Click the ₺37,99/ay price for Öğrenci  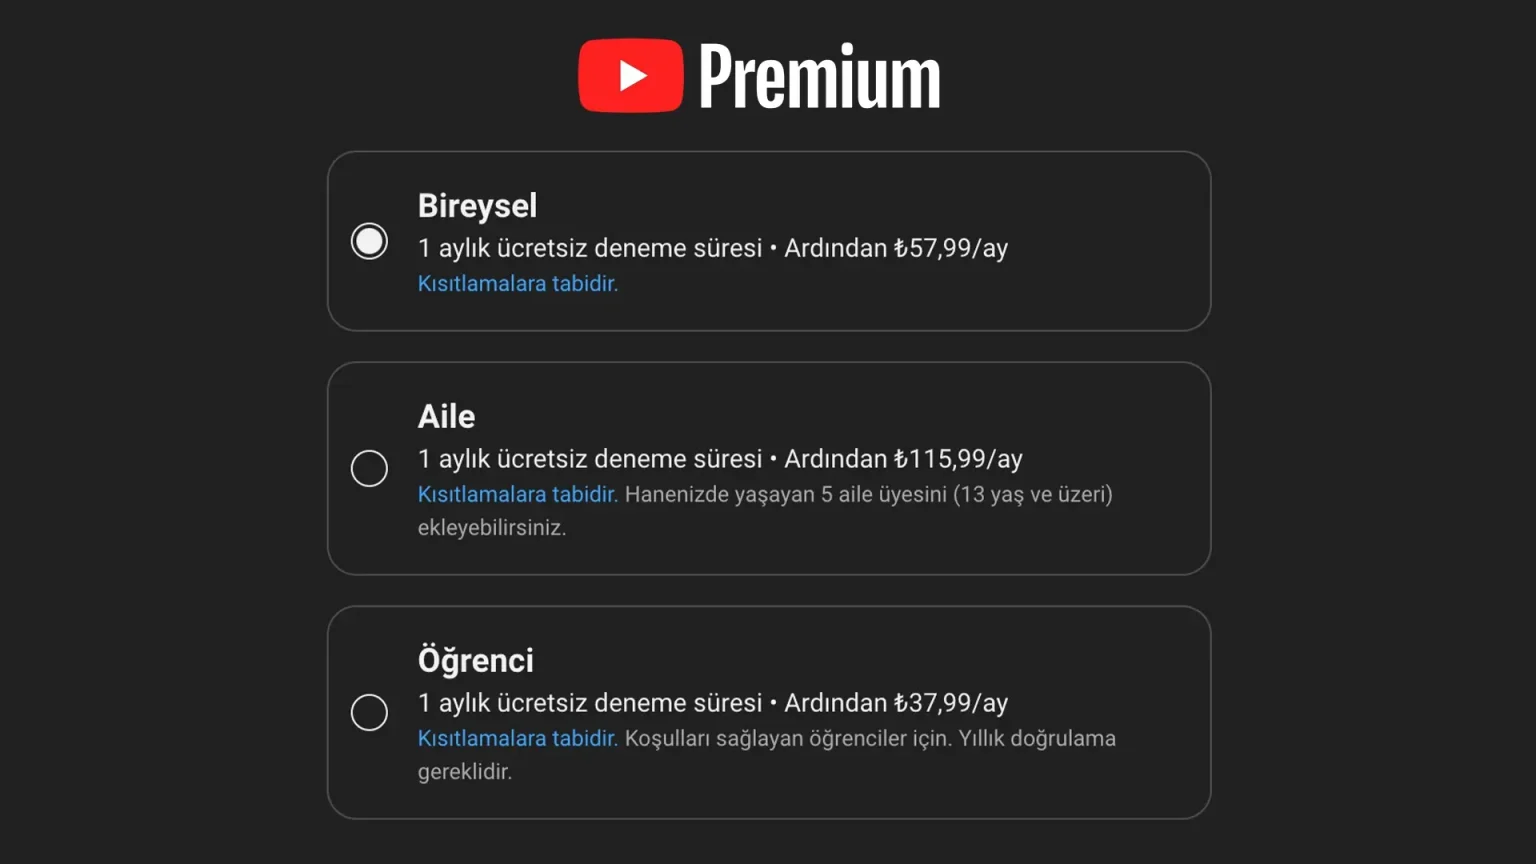pos(953,702)
